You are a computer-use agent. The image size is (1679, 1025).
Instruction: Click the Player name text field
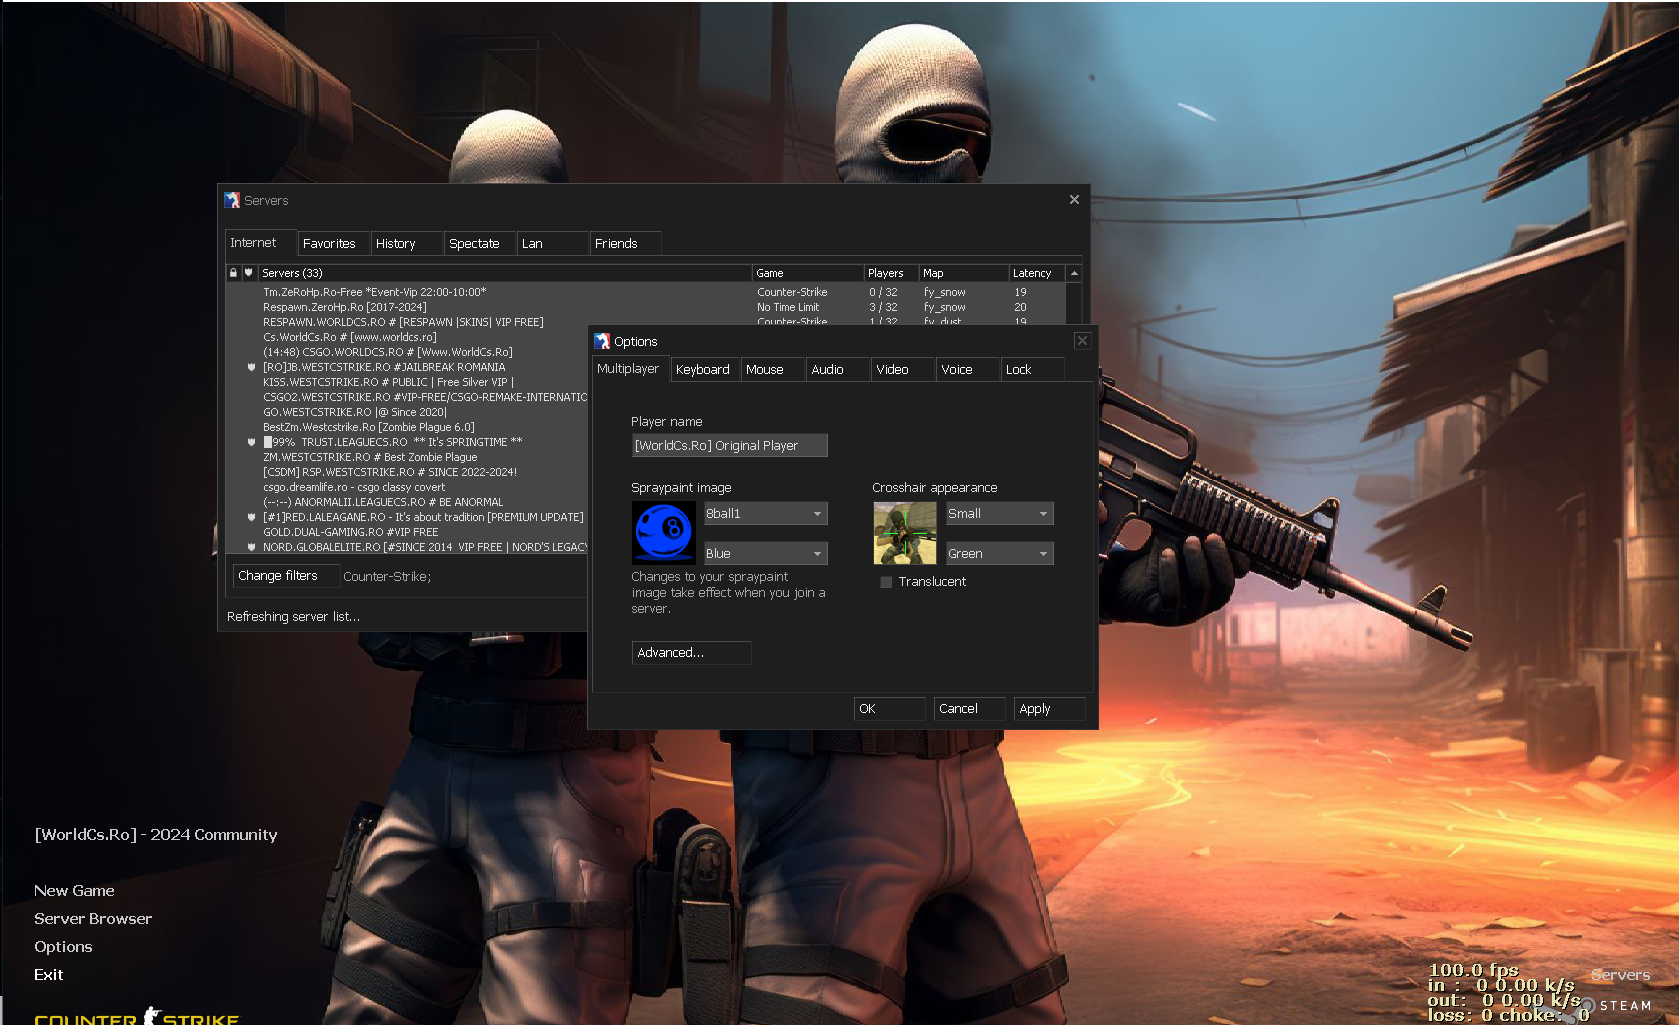[x=729, y=446]
